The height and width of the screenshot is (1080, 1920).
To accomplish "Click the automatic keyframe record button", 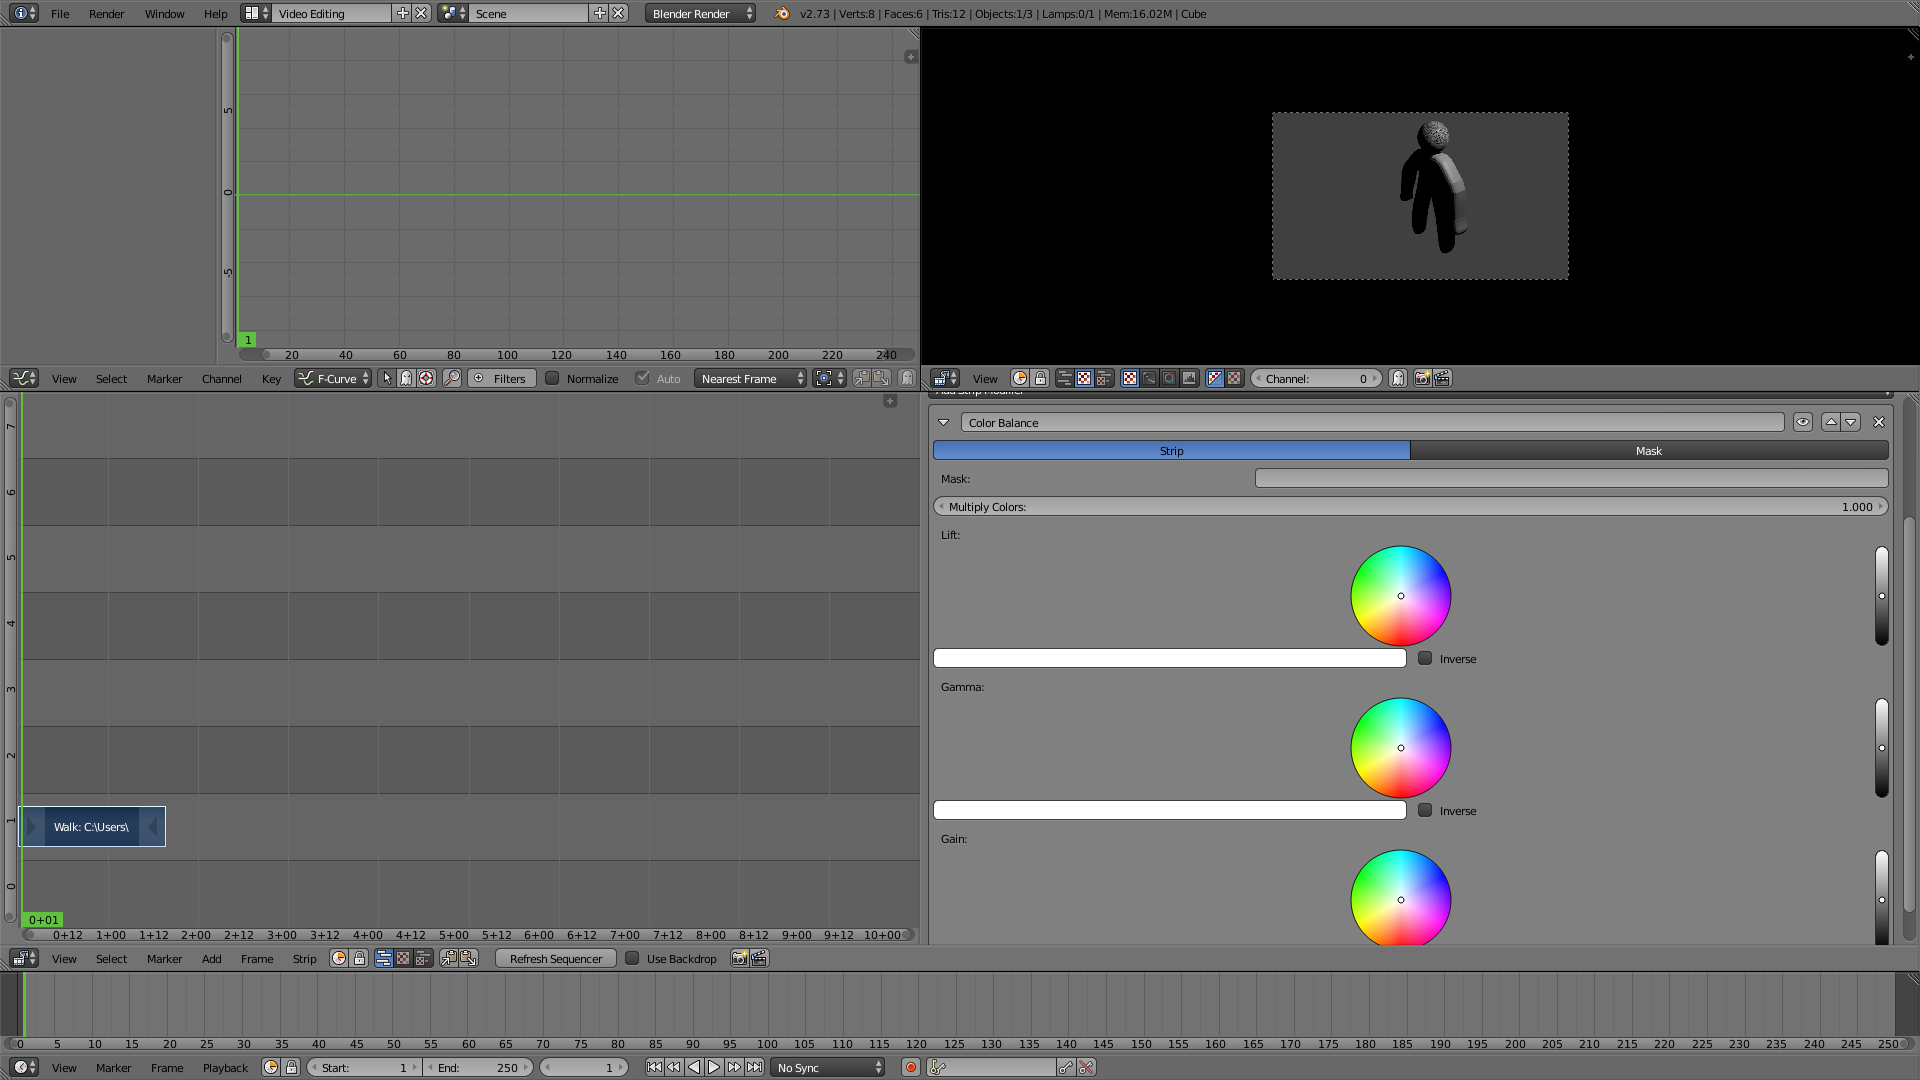I will pyautogui.click(x=910, y=1067).
